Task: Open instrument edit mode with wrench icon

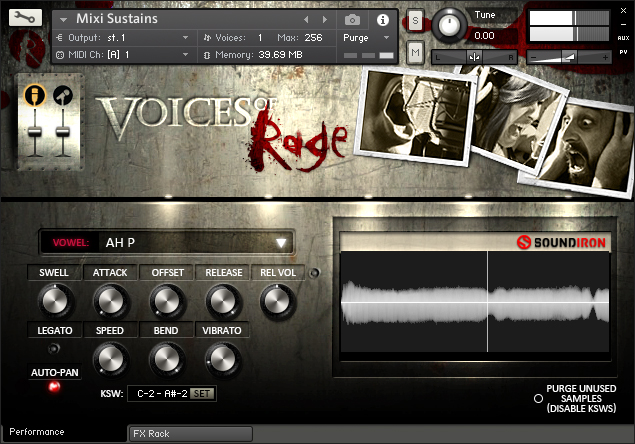Action: (25, 17)
